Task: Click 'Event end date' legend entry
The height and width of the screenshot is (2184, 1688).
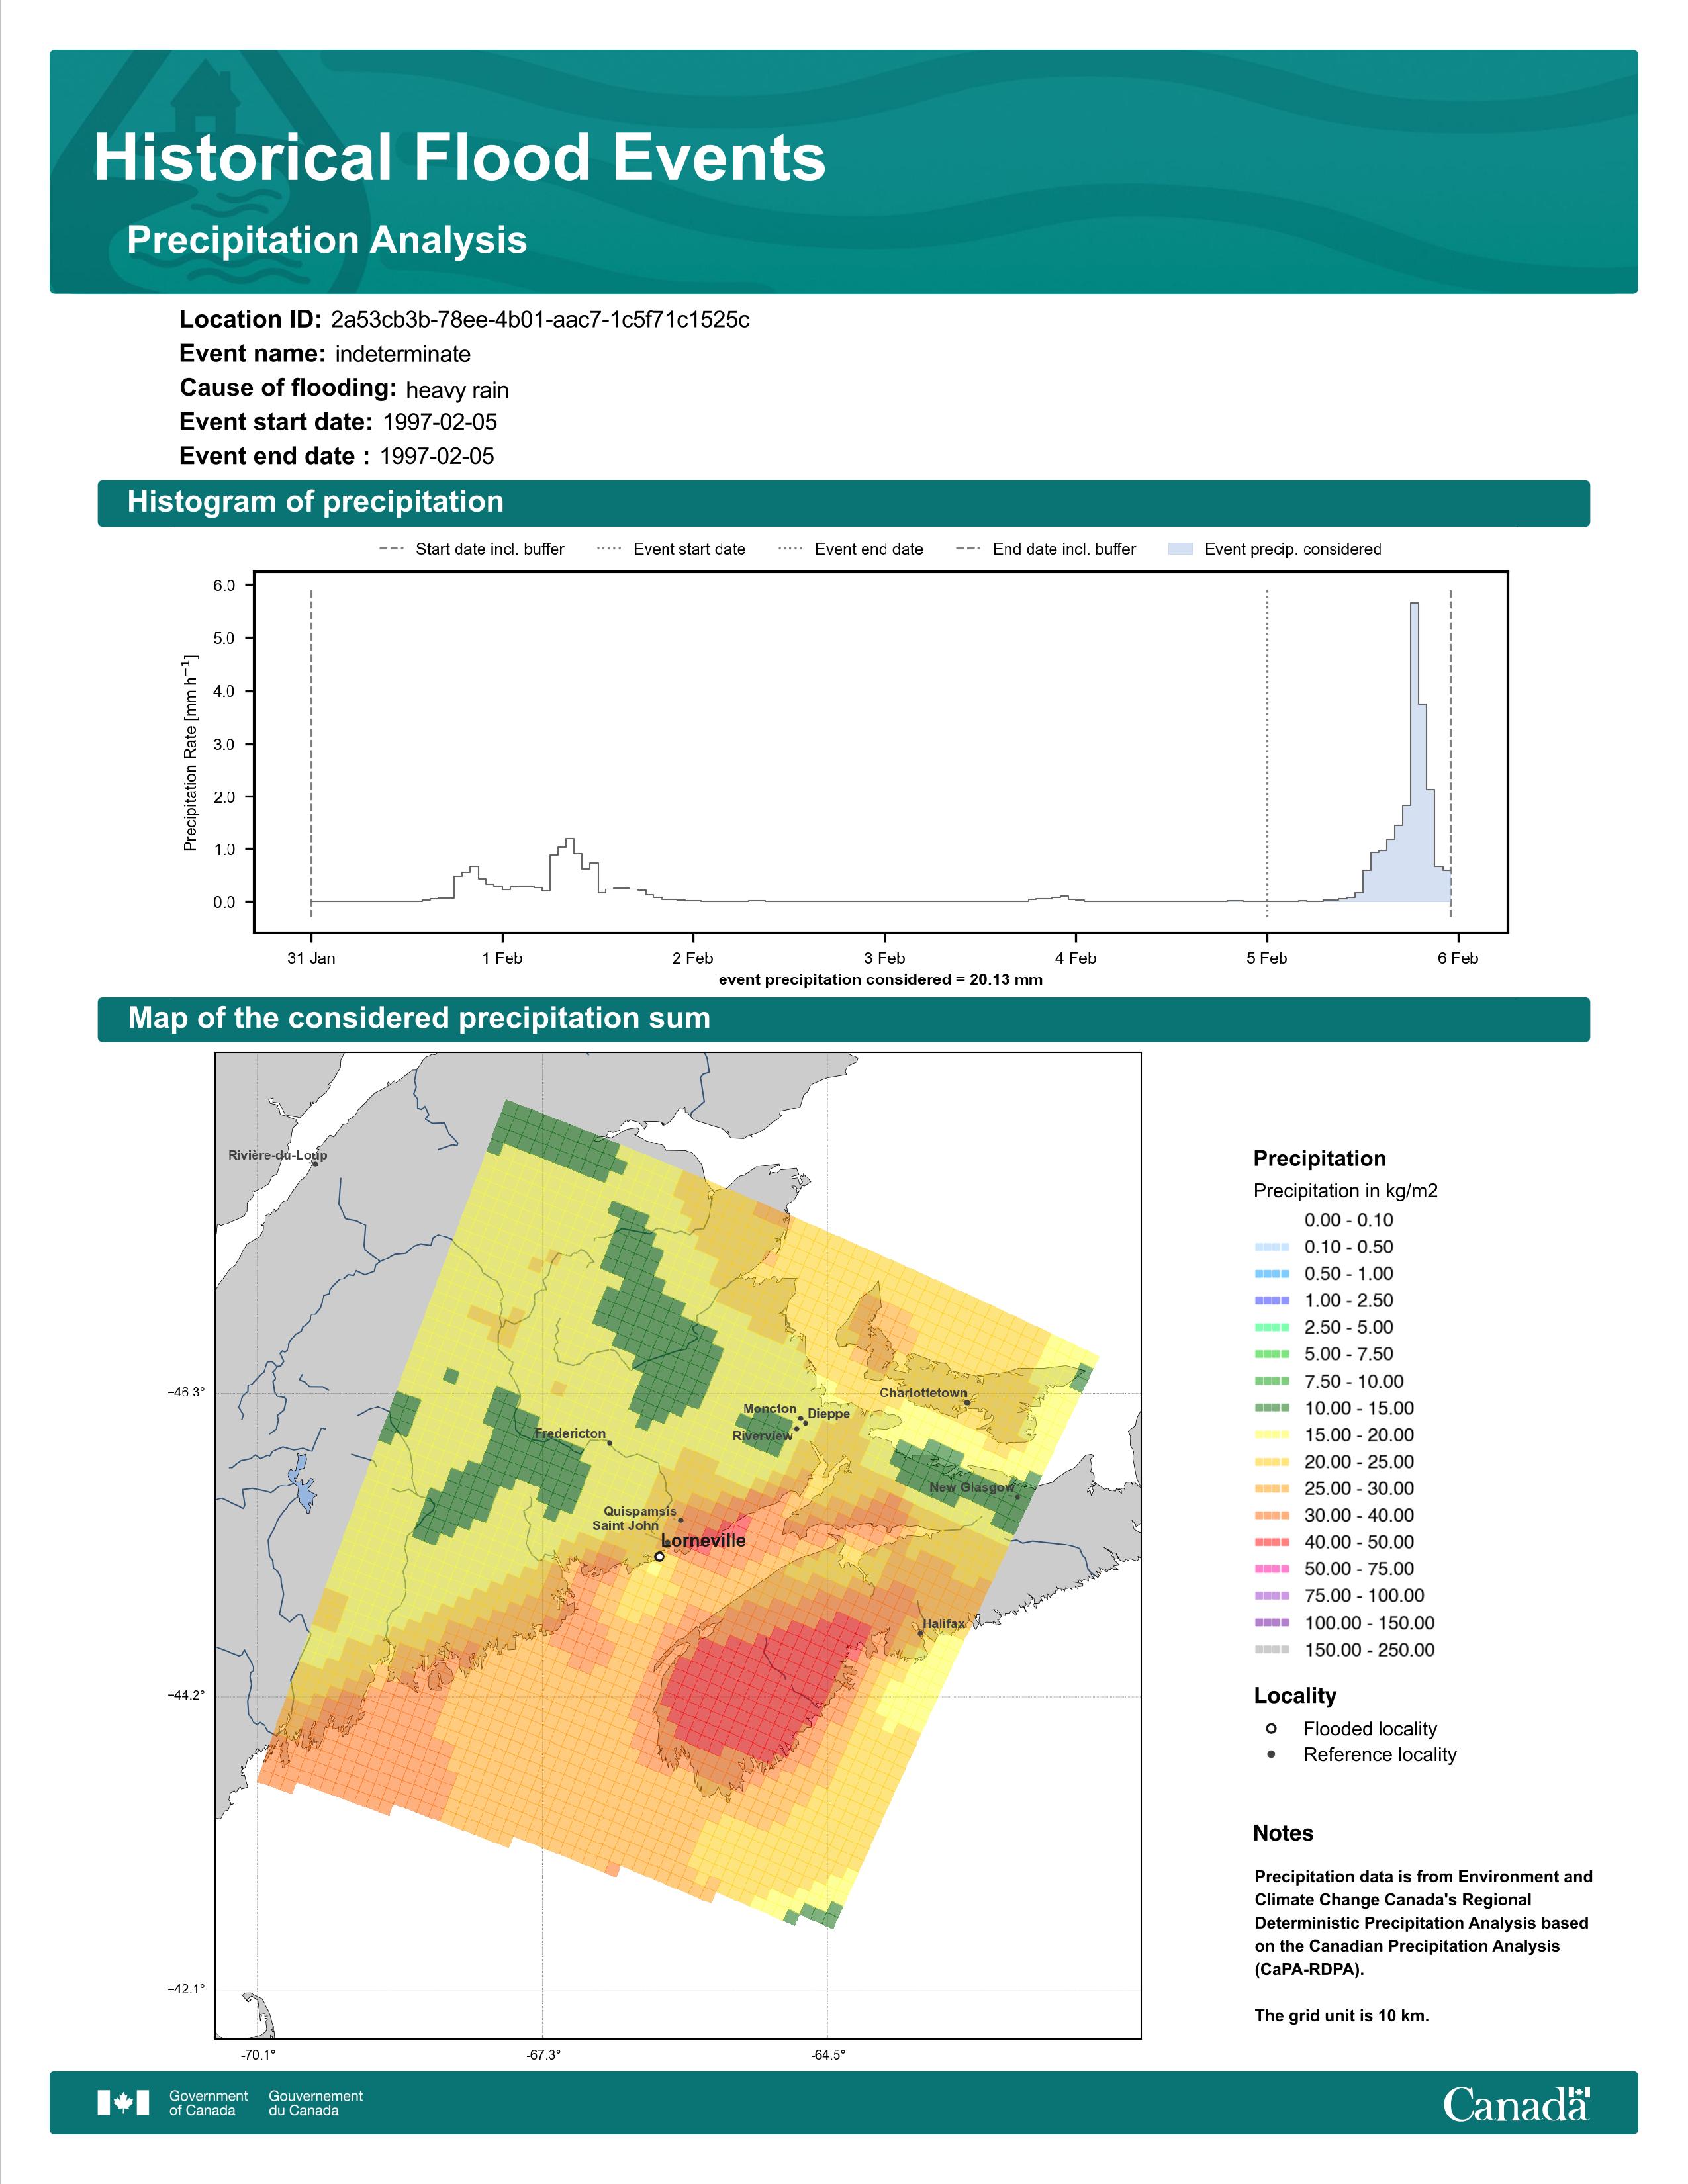Action: point(851,549)
